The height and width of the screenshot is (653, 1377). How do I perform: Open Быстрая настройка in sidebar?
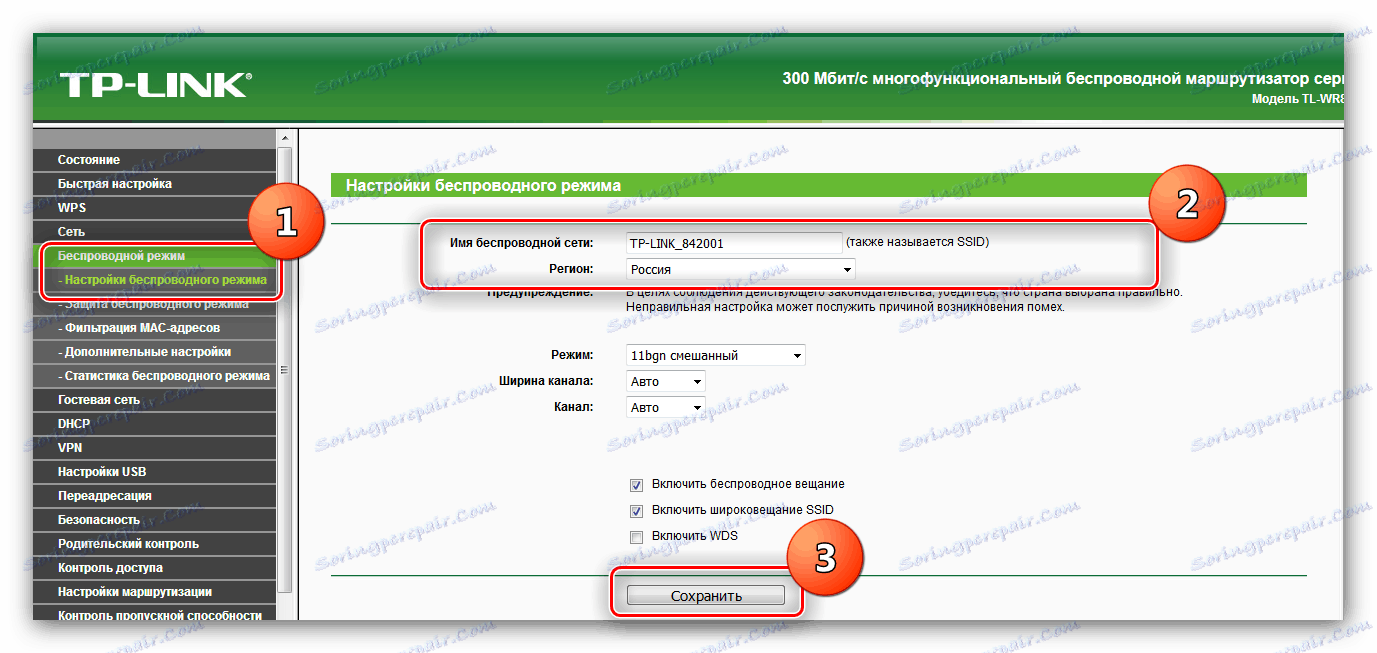point(154,184)
